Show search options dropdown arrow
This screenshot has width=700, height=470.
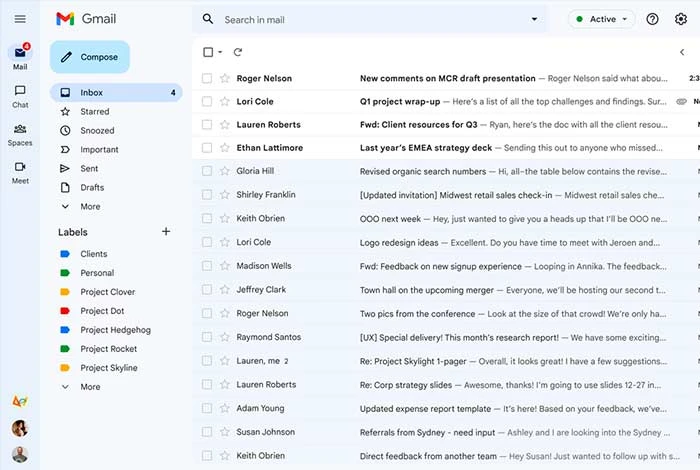tap(534, 19)
